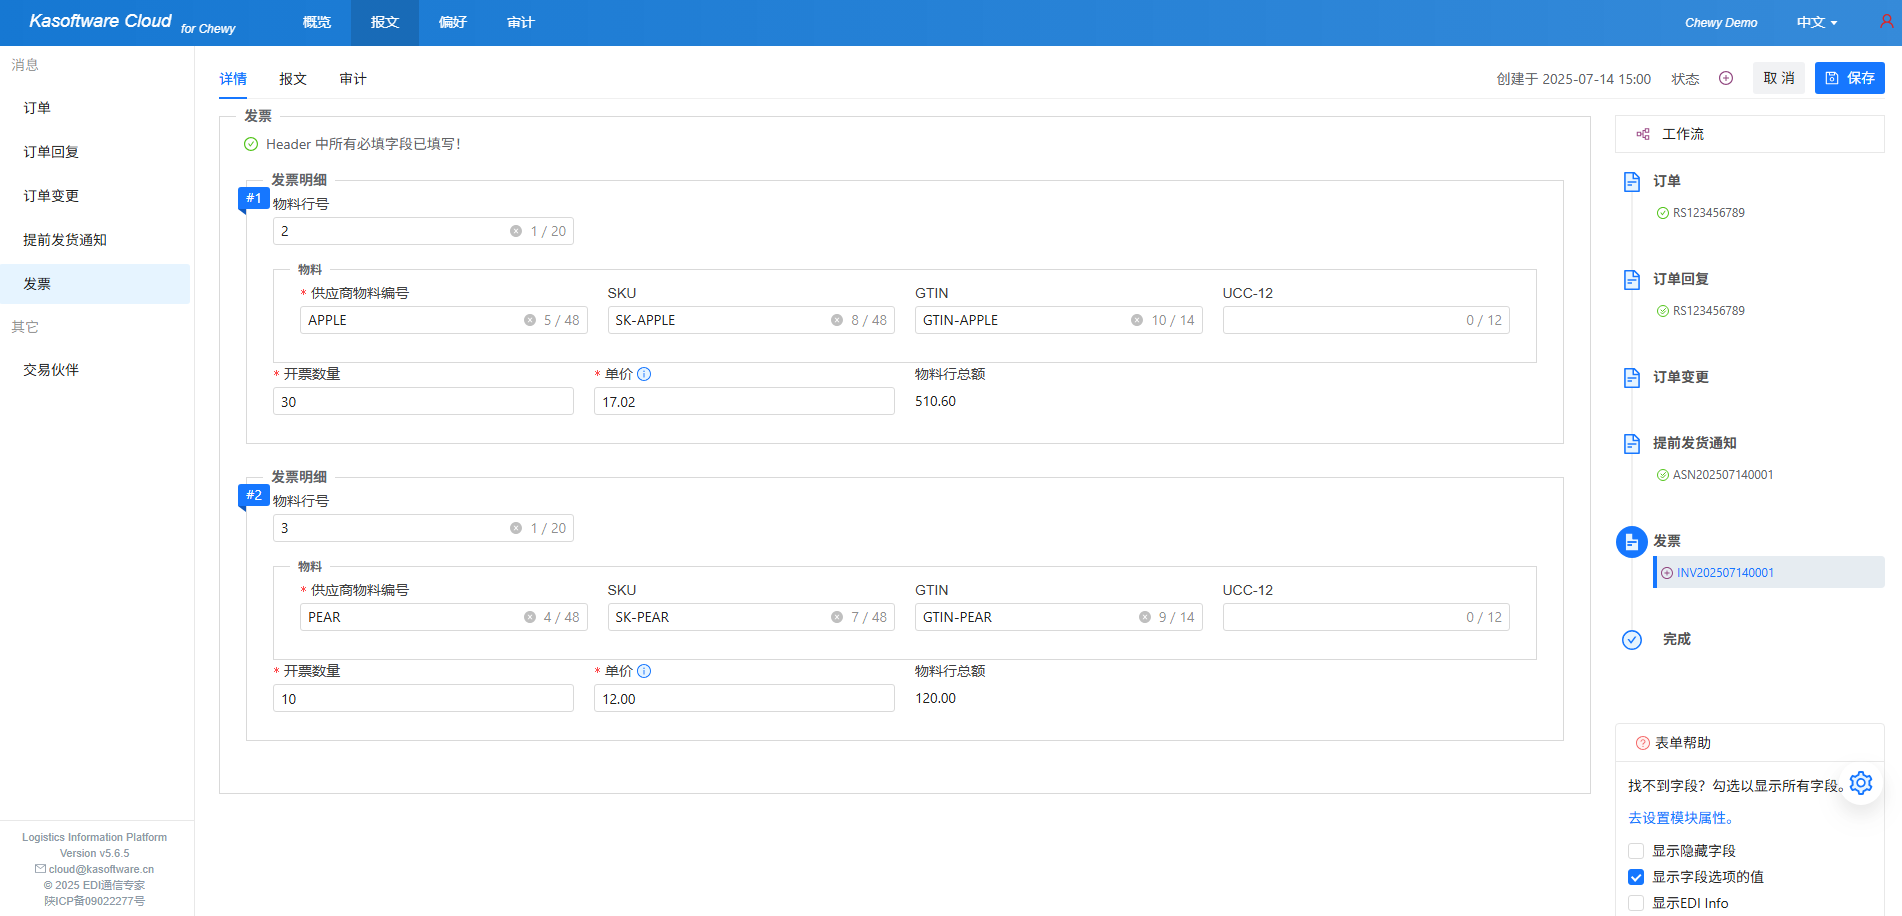Click the 订单回复 document icon in workflow
Image resolution: width=1902 pixels, height=916 pixels.
click(1632, 280)
